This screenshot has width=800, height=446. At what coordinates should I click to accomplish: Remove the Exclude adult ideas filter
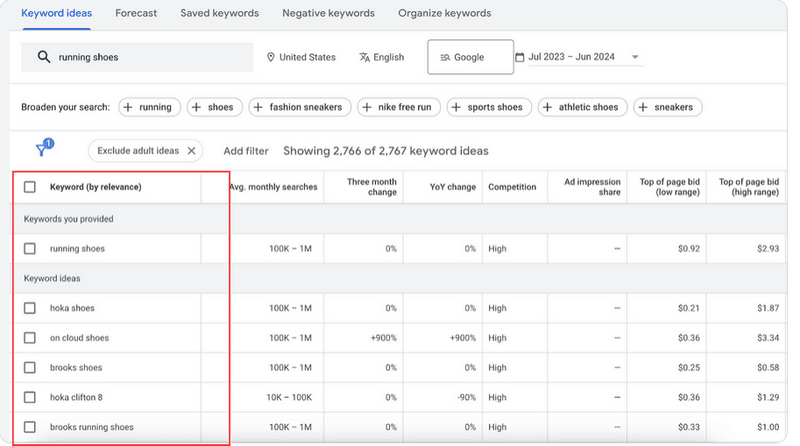click(191, 151)
